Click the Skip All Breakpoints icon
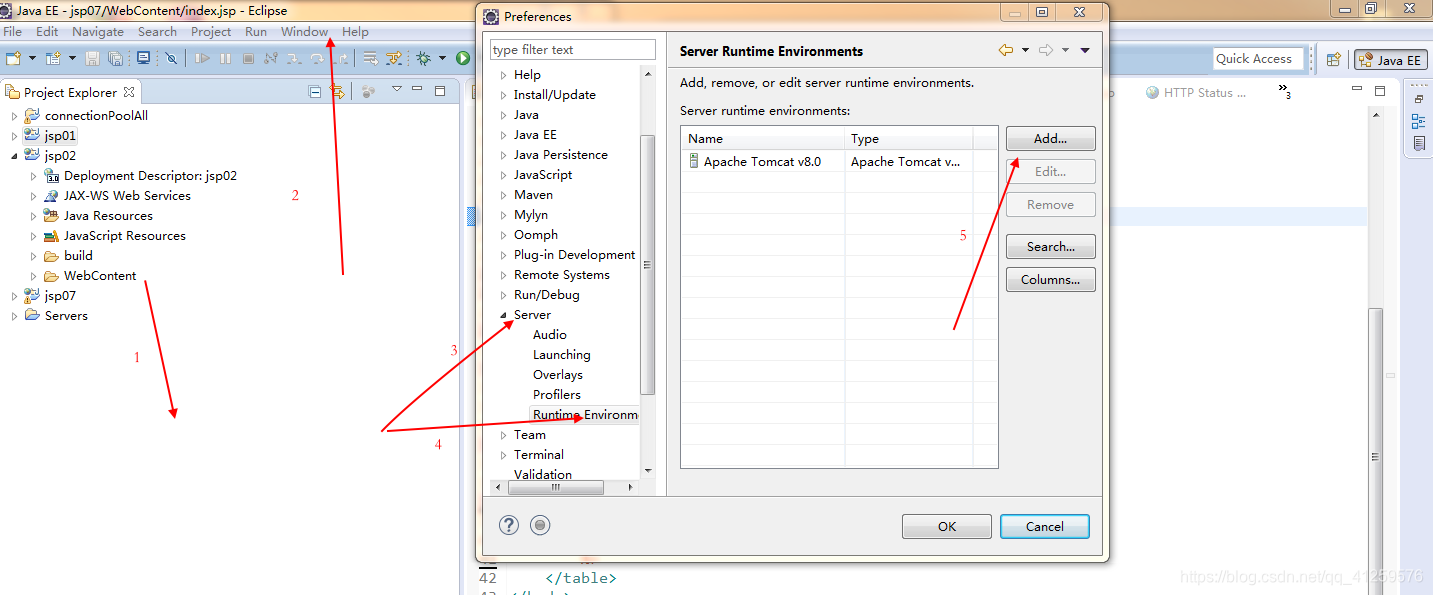This screenshot has width=1433, height=595. pos(171,59)
